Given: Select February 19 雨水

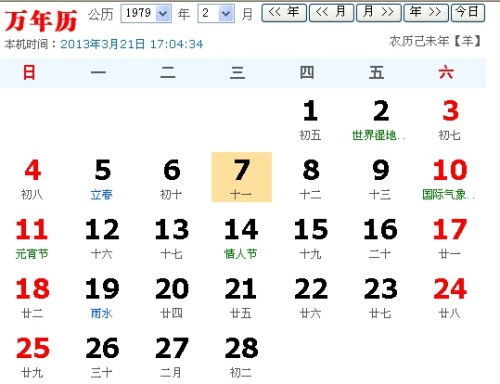Looking at the screenshot, I should pyautogui.click(x=102, y=297).
